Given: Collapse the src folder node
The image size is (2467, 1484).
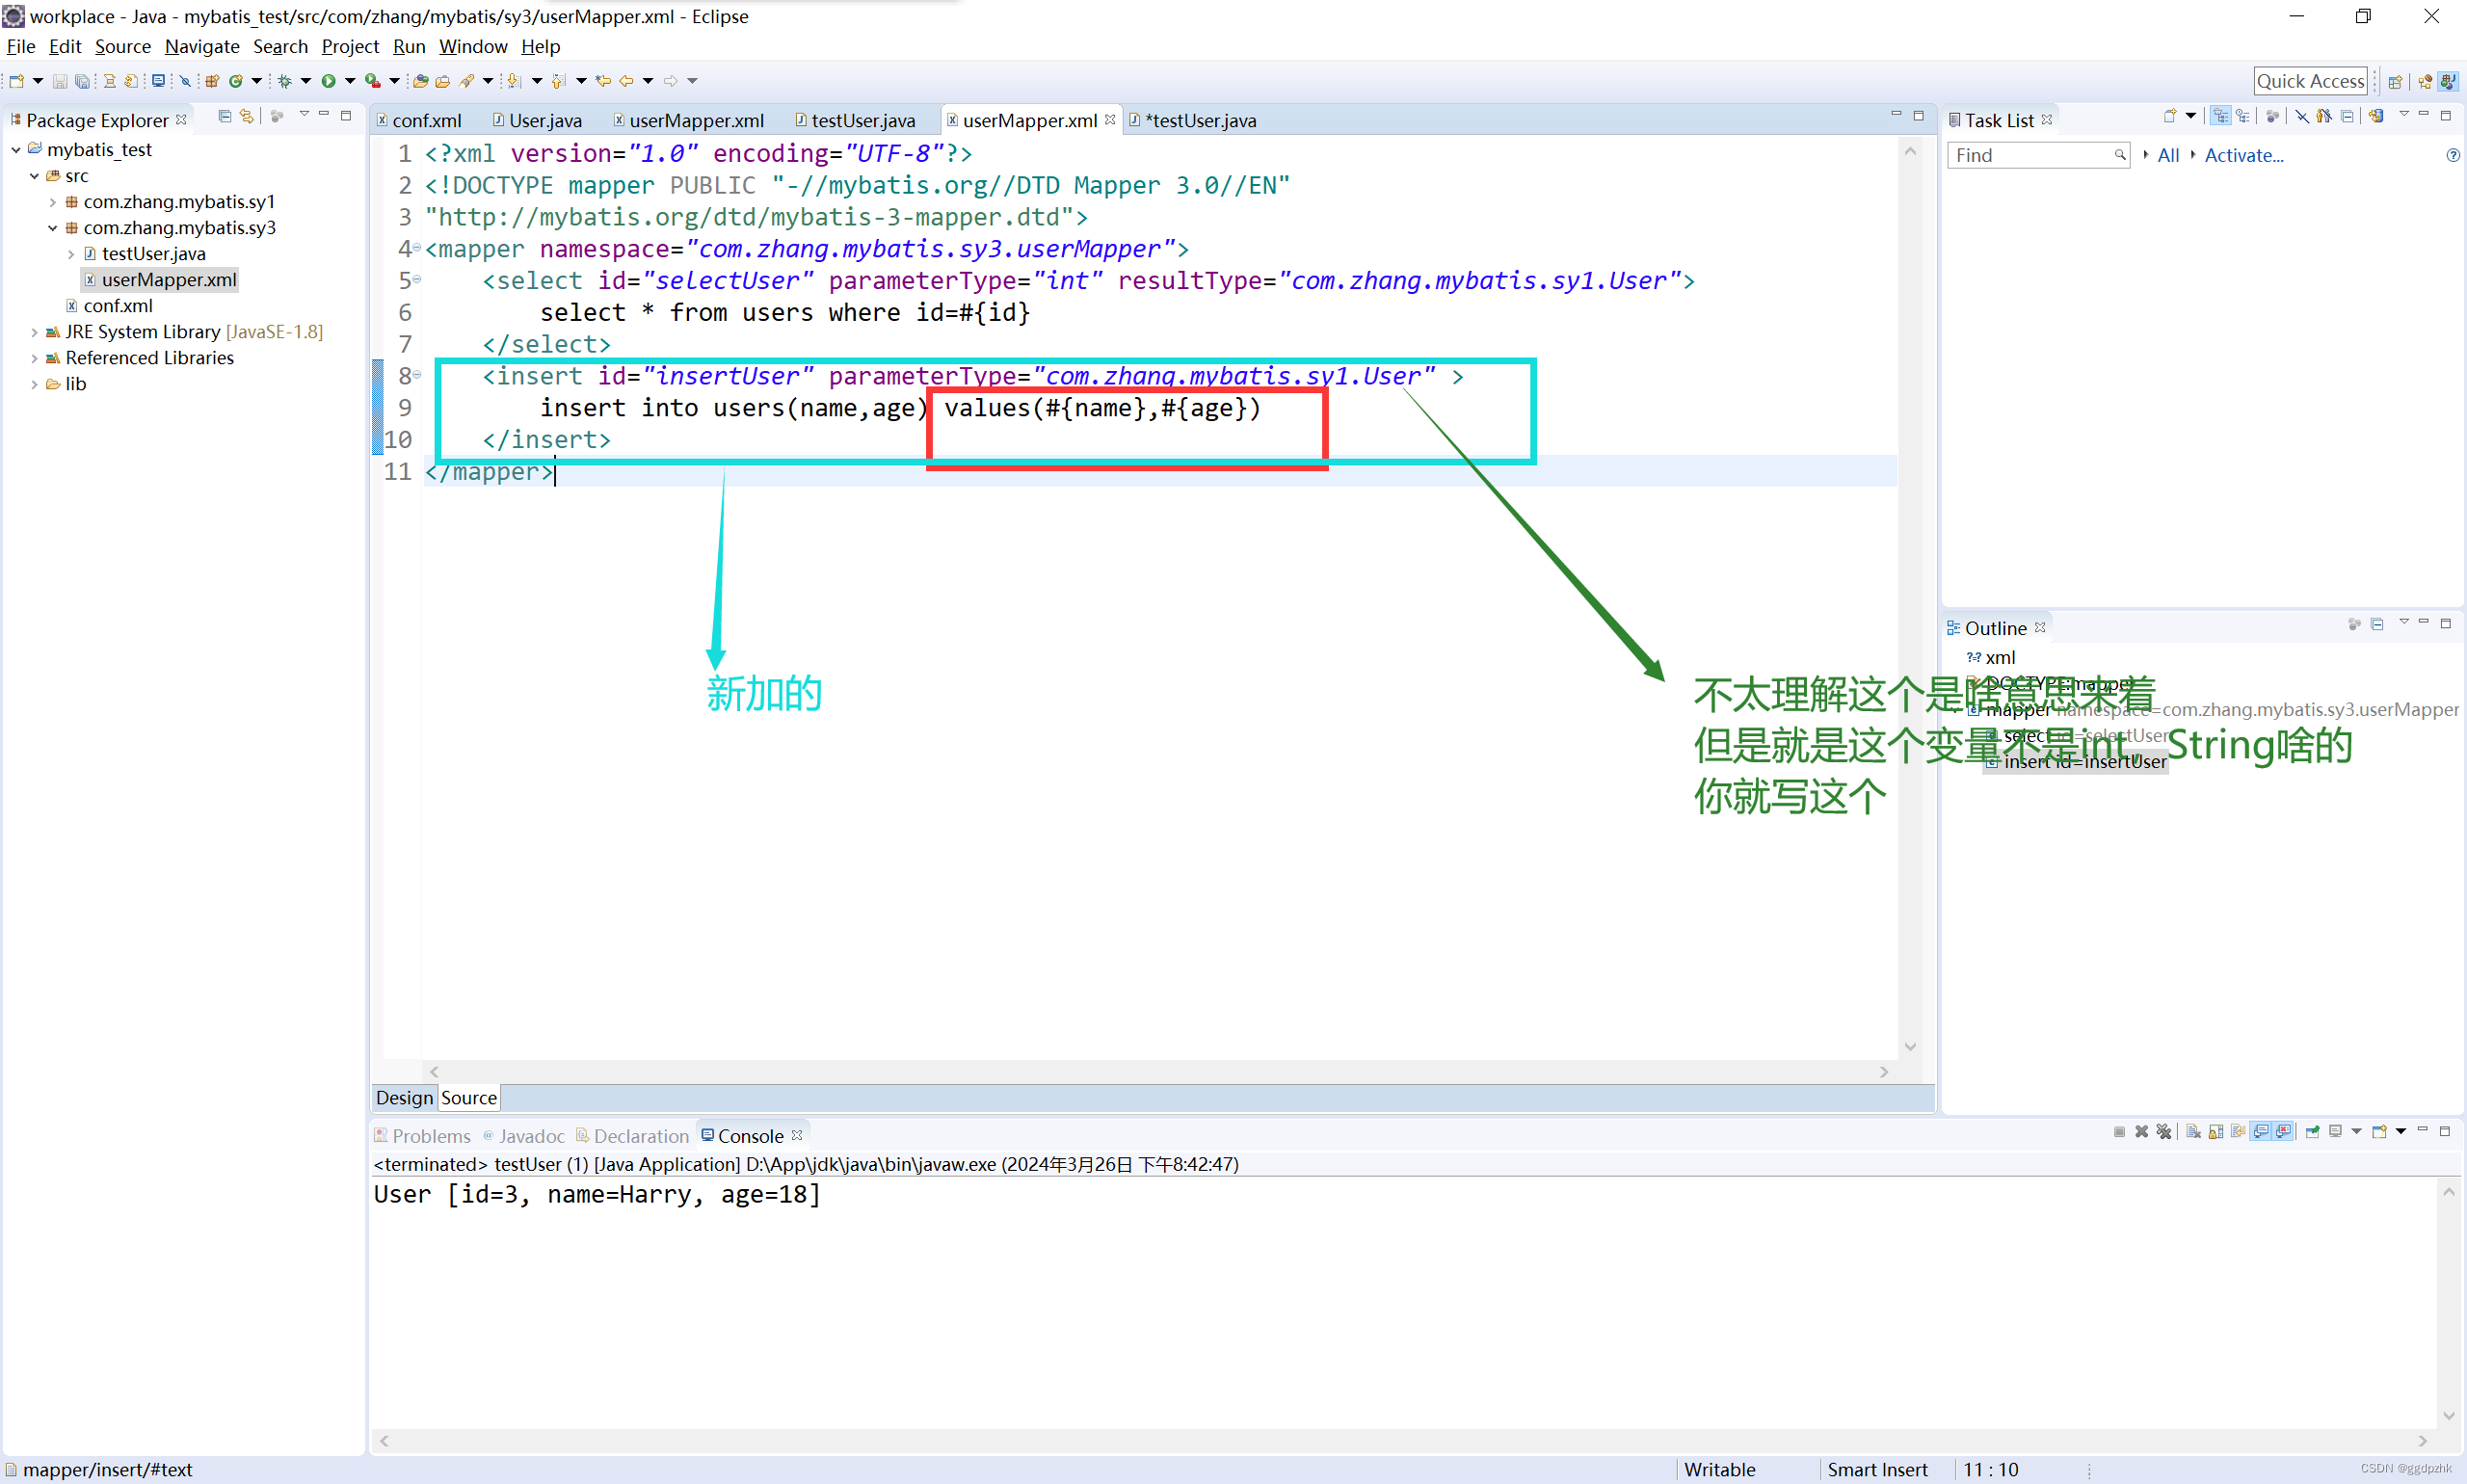Looking at the screenshot, I should pyautogui.click(x=34, y=176).
